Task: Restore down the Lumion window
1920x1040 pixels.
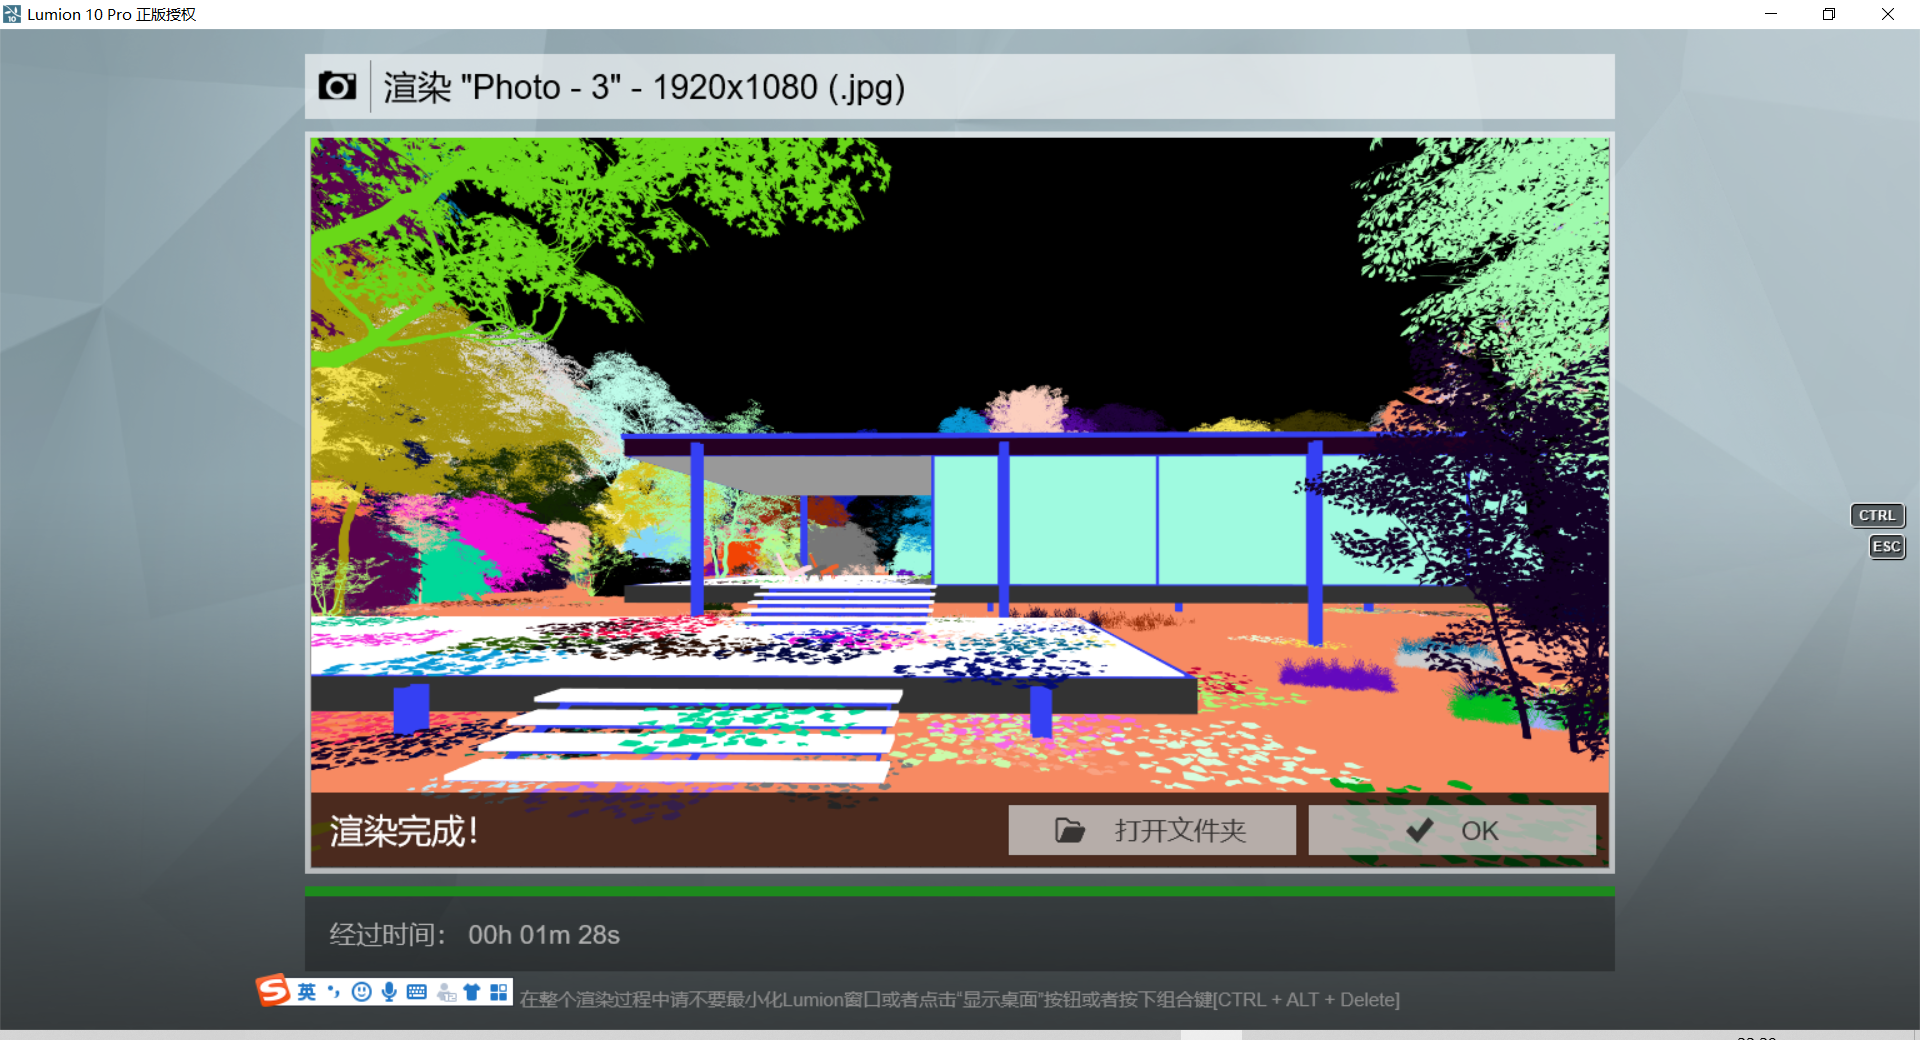Action: pyautogui.click(x=1829, y=14)
